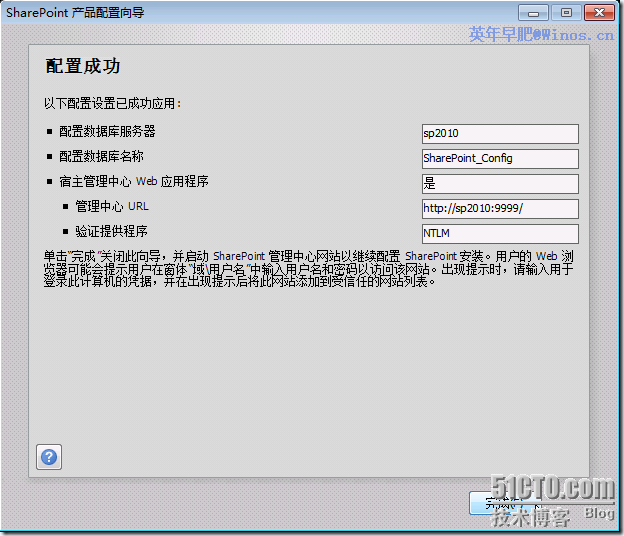624x536 pixels.
Task: Click the 是 value field for hosting Central Administration
Action: point(500,184)
